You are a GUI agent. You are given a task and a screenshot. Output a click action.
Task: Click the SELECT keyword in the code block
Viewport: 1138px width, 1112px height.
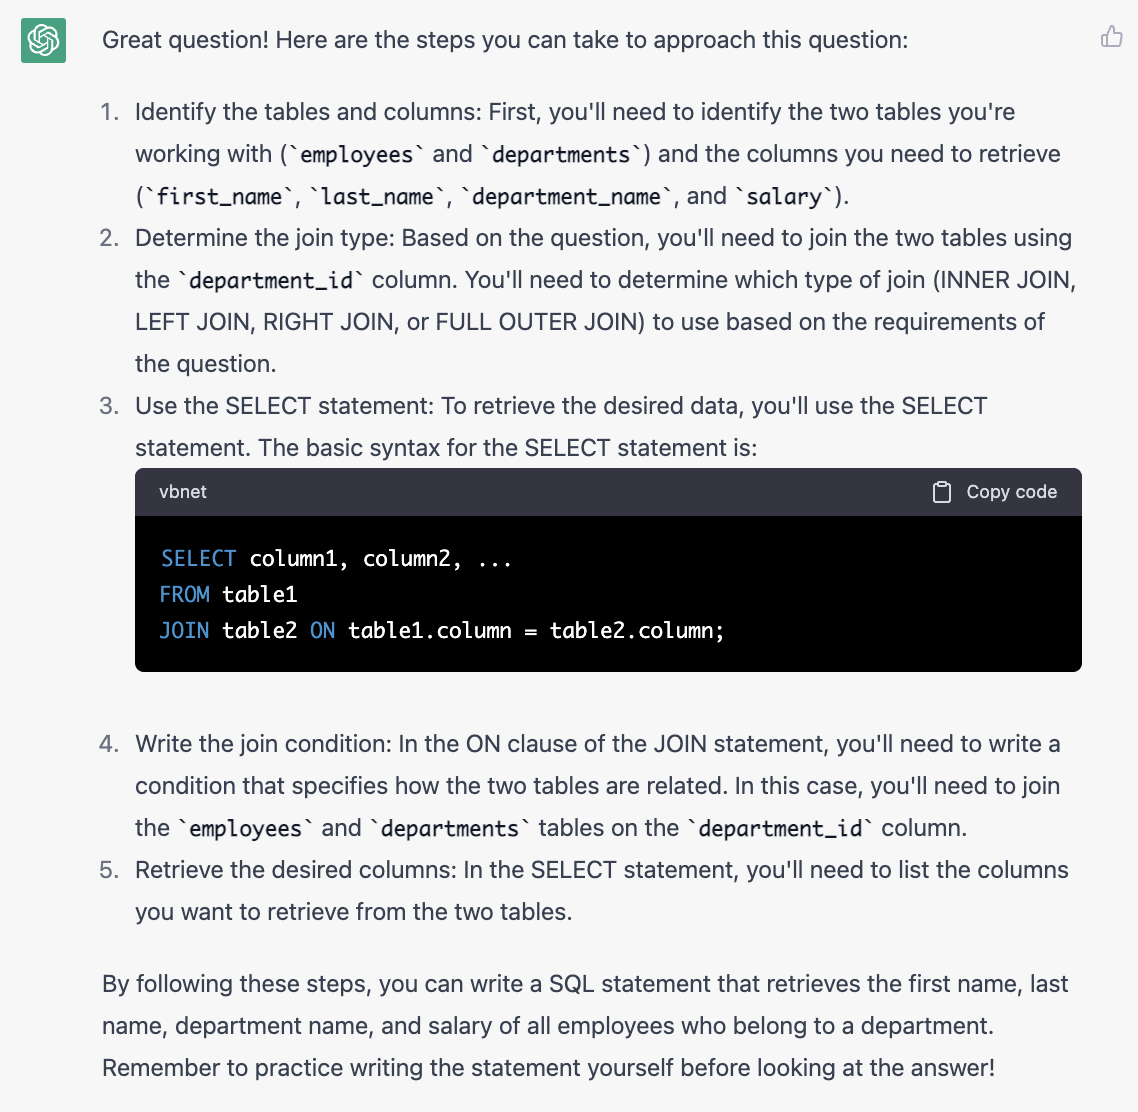coord(198,558)
